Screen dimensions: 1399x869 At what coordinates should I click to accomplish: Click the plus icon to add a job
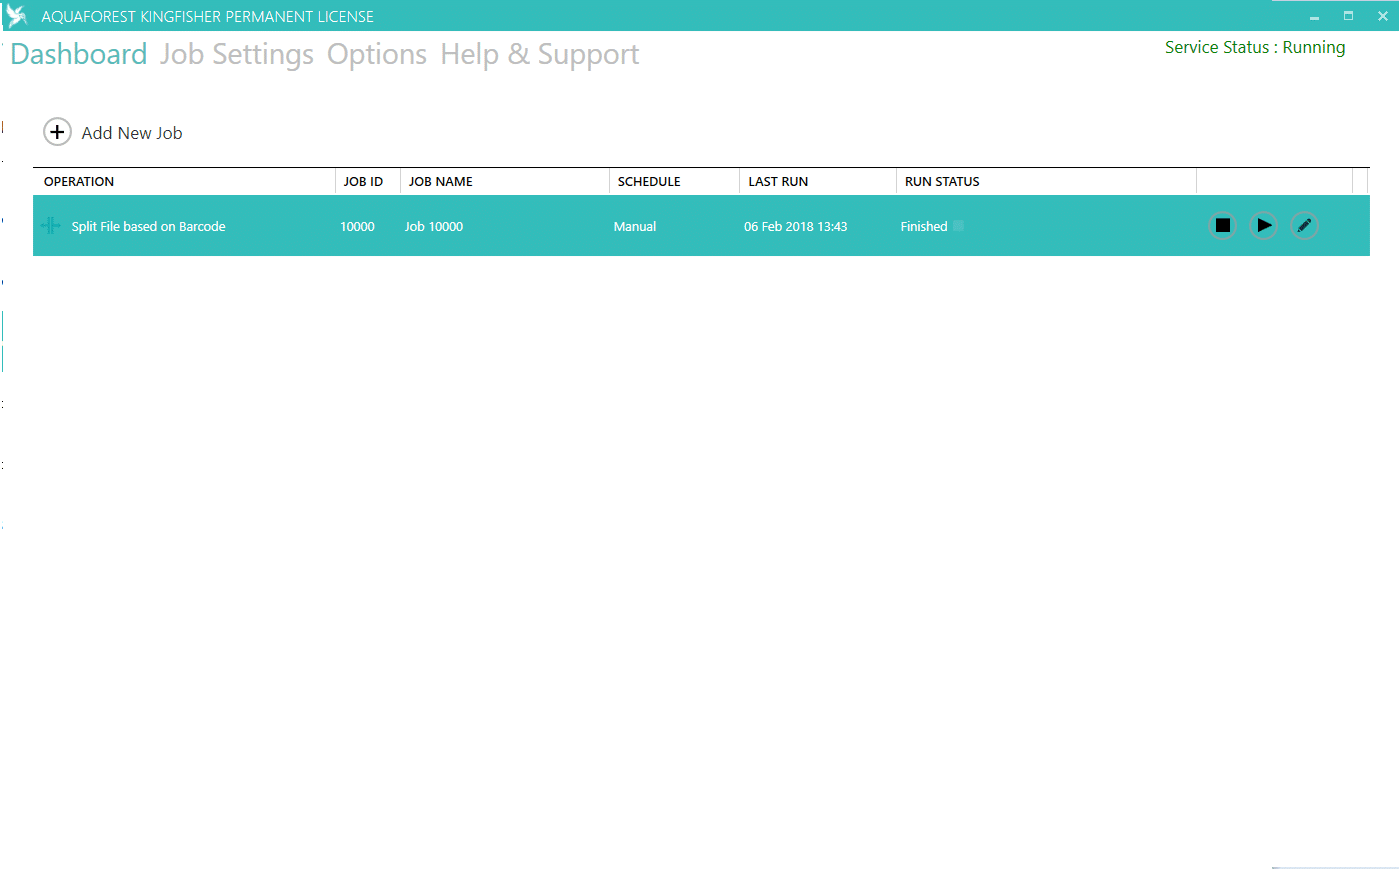point(57,132)
